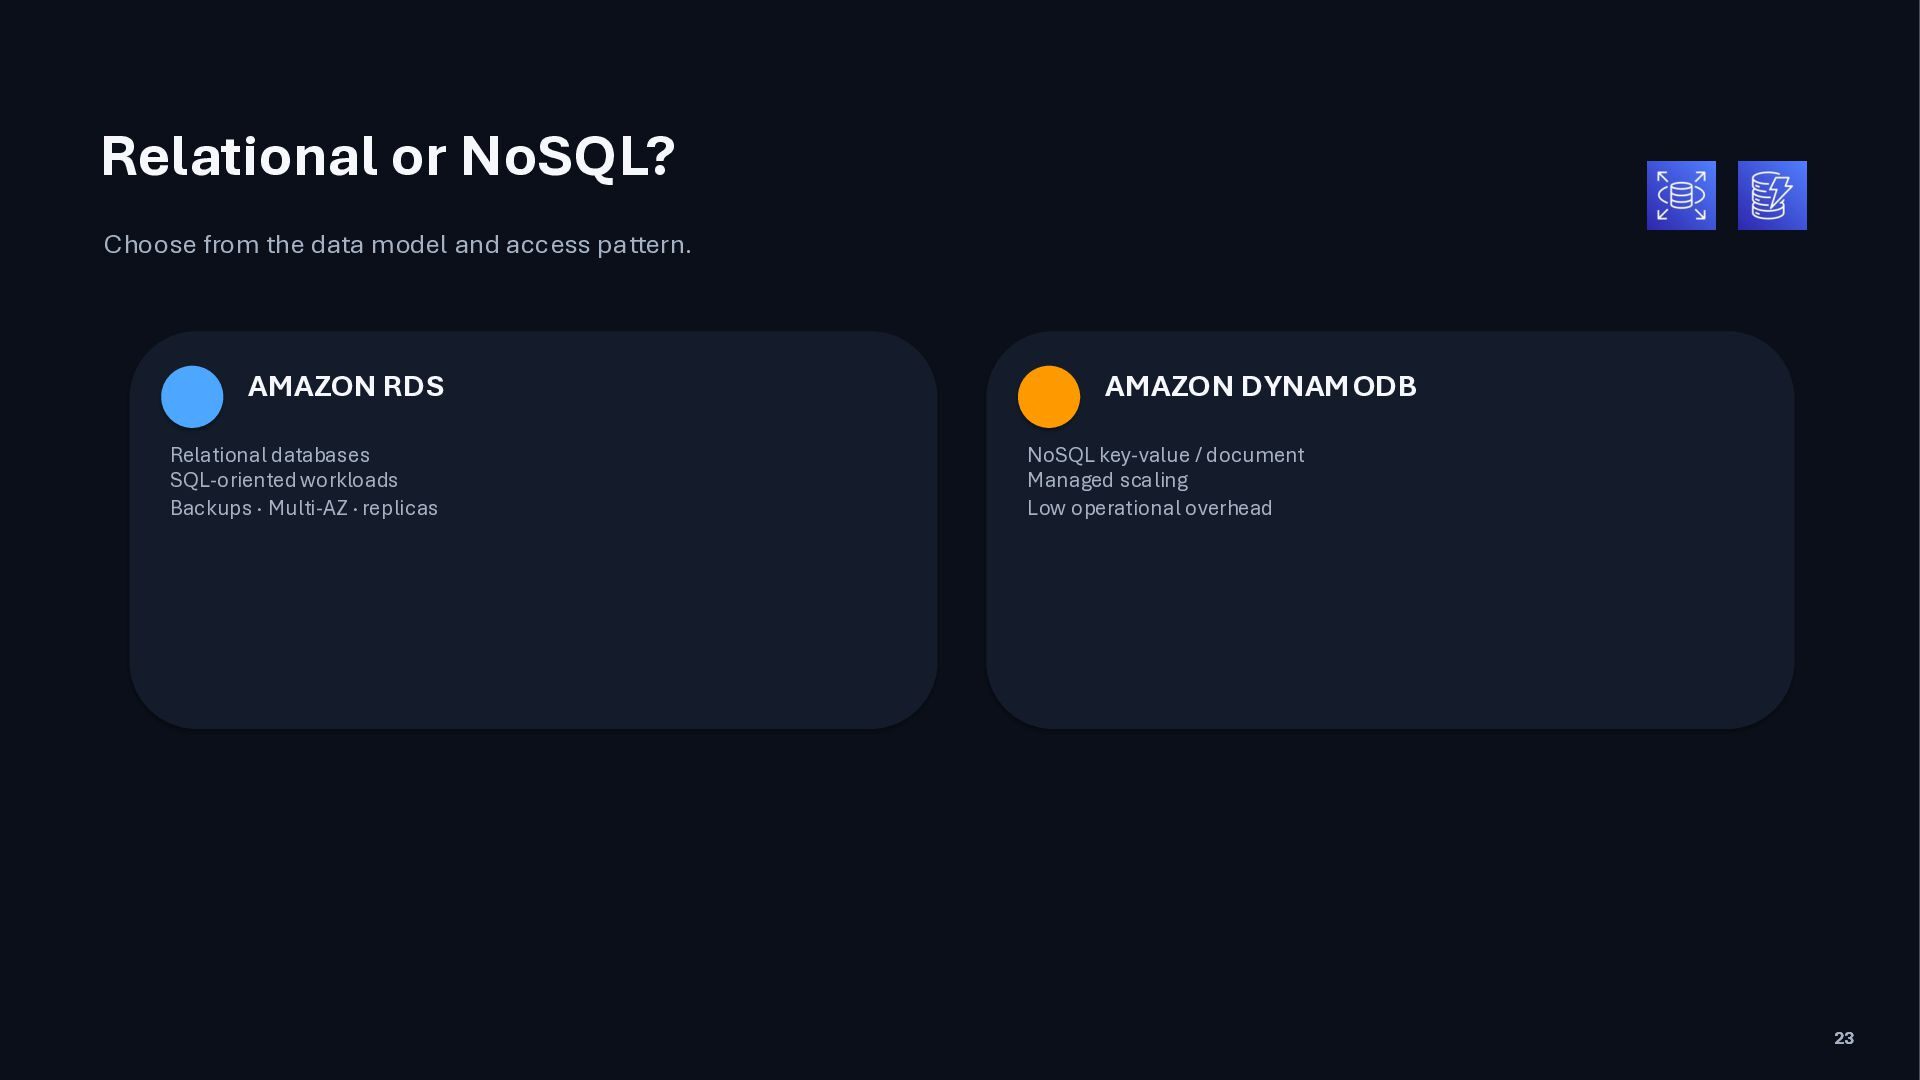Click the Relational or NoSQL? title
The image size is (1920, 1080).
(x=388, y=157)
